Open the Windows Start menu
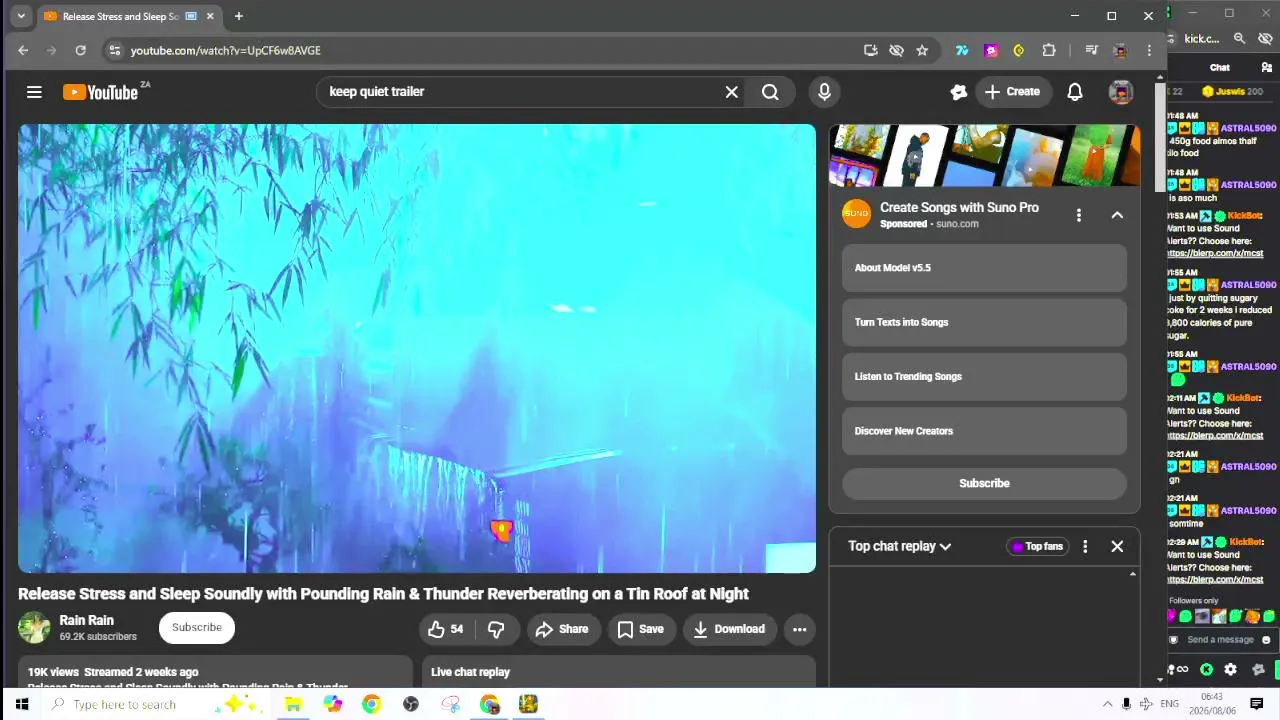The width and height of the screenshot is (1280, 720). click(x=21, y=704)
